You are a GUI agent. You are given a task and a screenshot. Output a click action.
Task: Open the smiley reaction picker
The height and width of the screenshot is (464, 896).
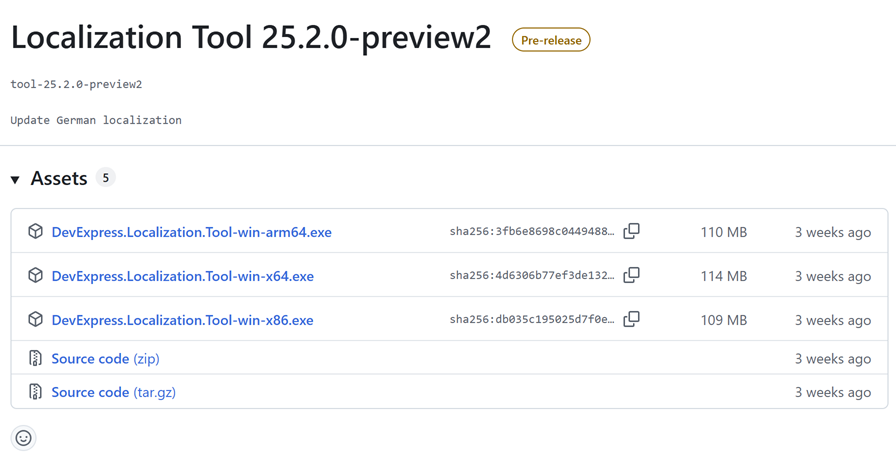click(x=23, y=438)
